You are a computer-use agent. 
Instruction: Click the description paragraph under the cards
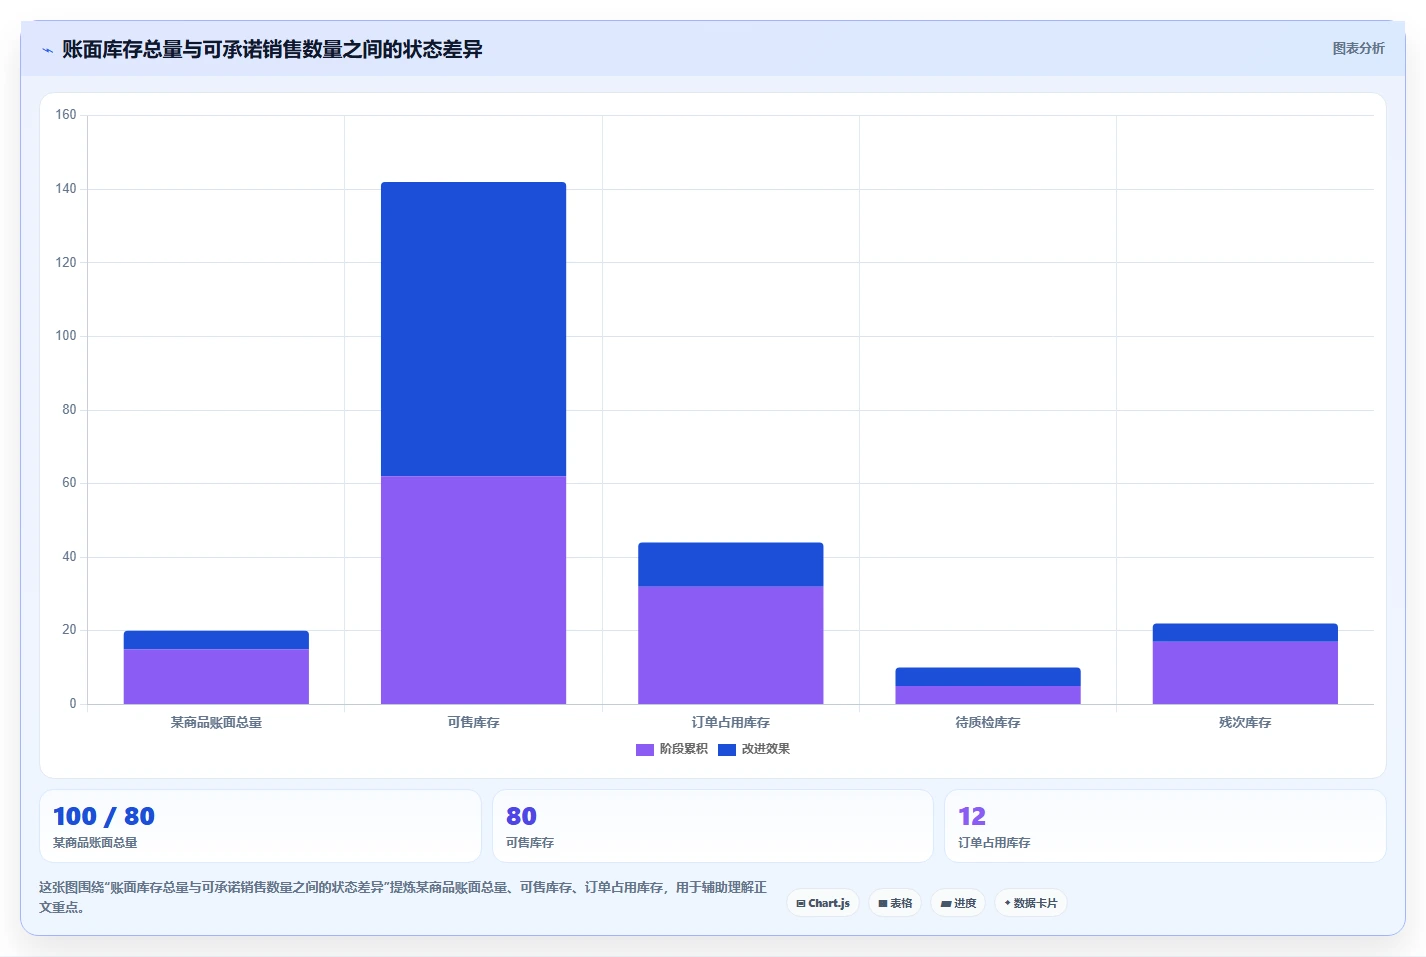[x=404, y=897]
